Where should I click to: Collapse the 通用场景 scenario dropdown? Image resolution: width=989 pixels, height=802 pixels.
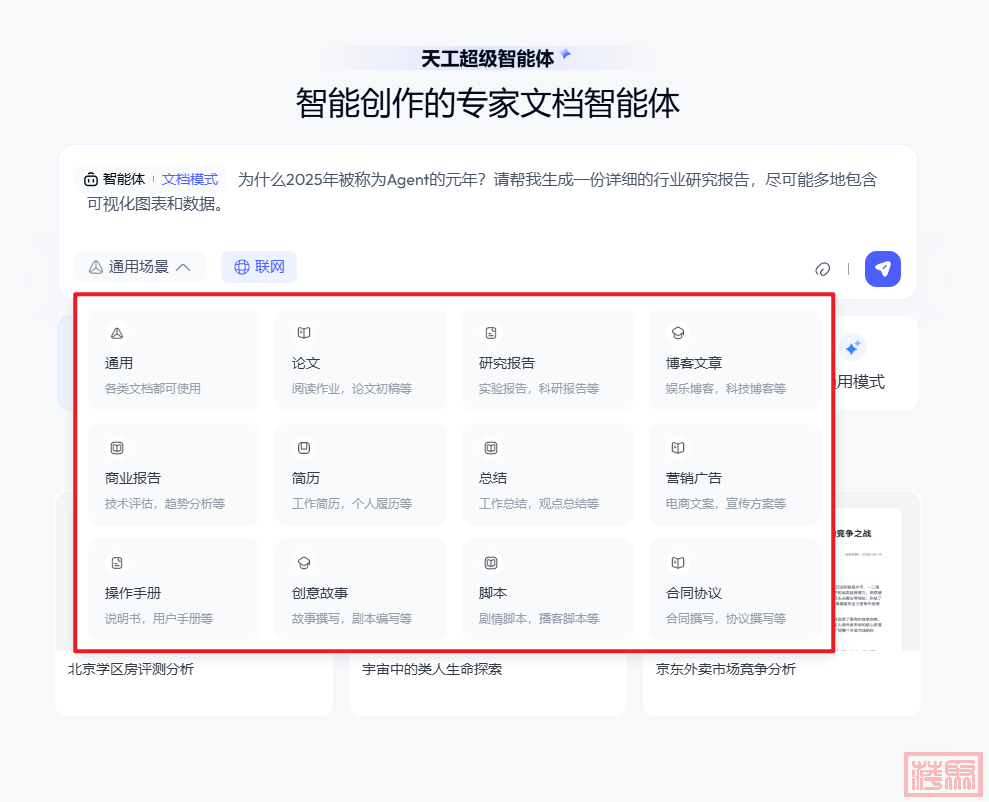point(139,267)
